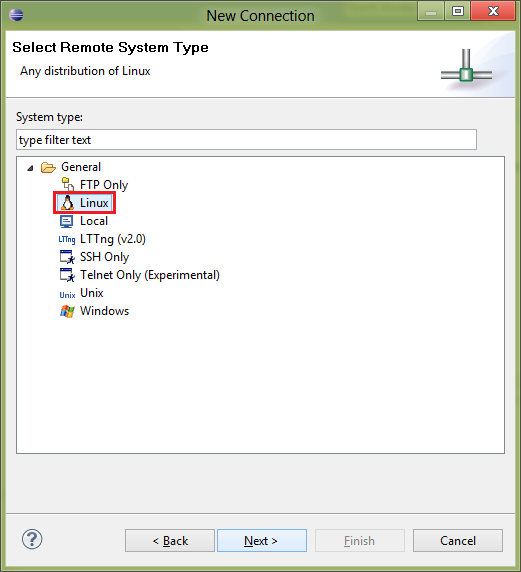Select the Telnet Only terminal icon
Viewport: 521px width, 572px height.
click(67, 275)
